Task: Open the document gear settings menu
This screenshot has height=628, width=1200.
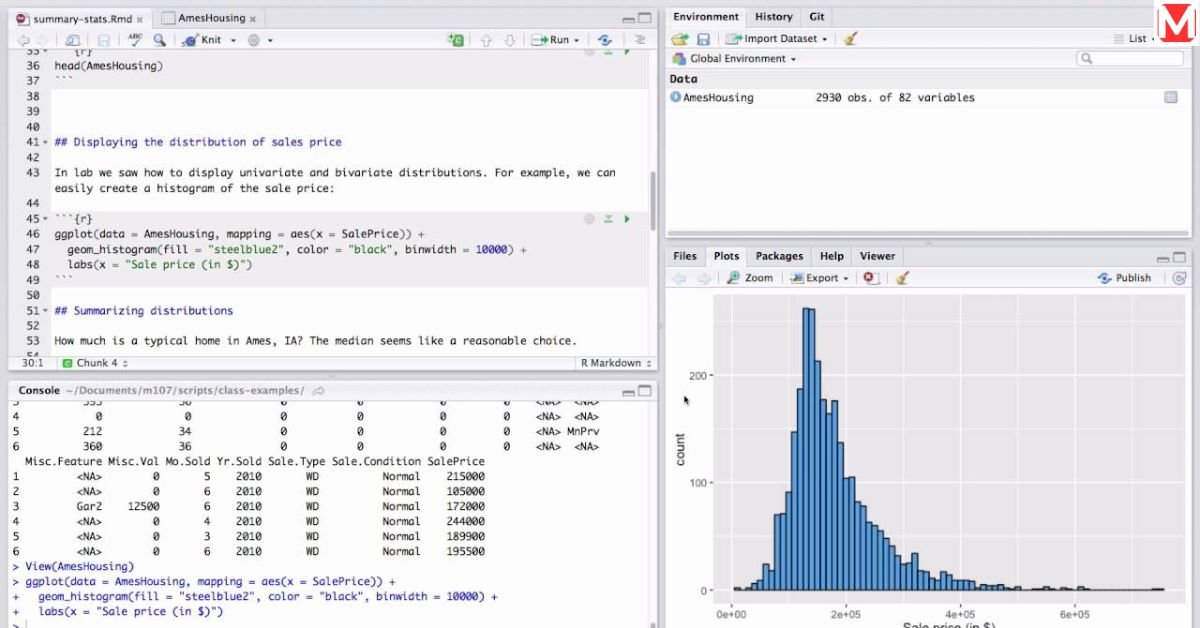Action: (x=254, y=40)
